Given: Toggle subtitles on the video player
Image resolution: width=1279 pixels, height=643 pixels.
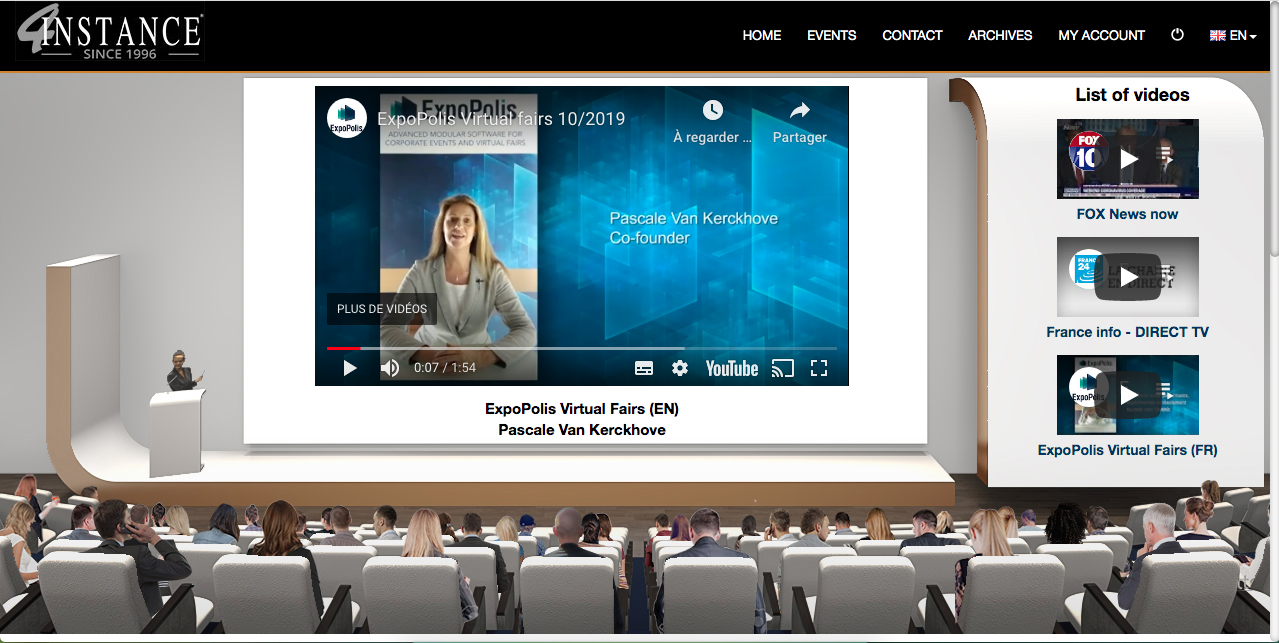Looking at the screenshot, I should 644,368.
